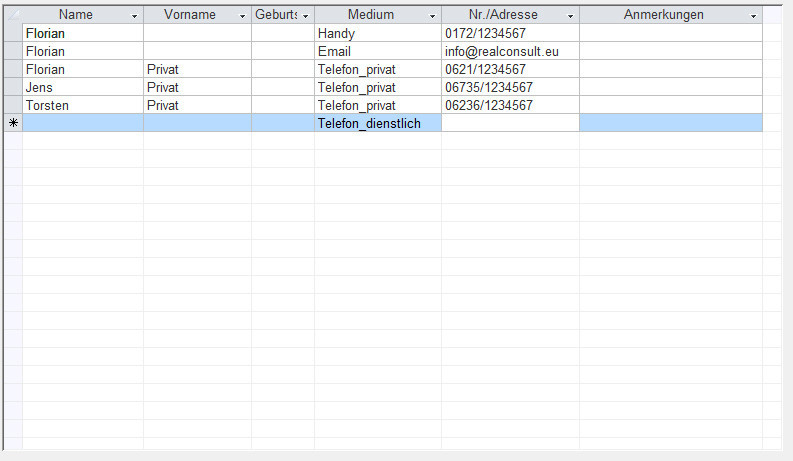
Task: Open the Medium column dropdown arrow
Action: pos(432,16)
